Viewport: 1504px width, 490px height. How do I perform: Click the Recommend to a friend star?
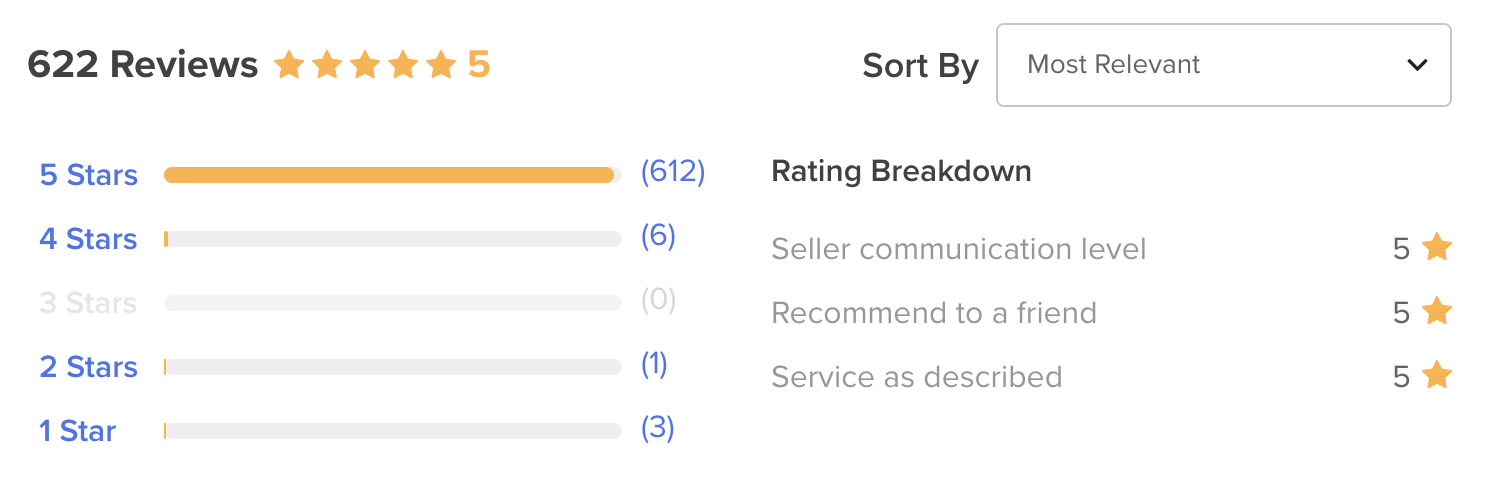coord(1437,312)
